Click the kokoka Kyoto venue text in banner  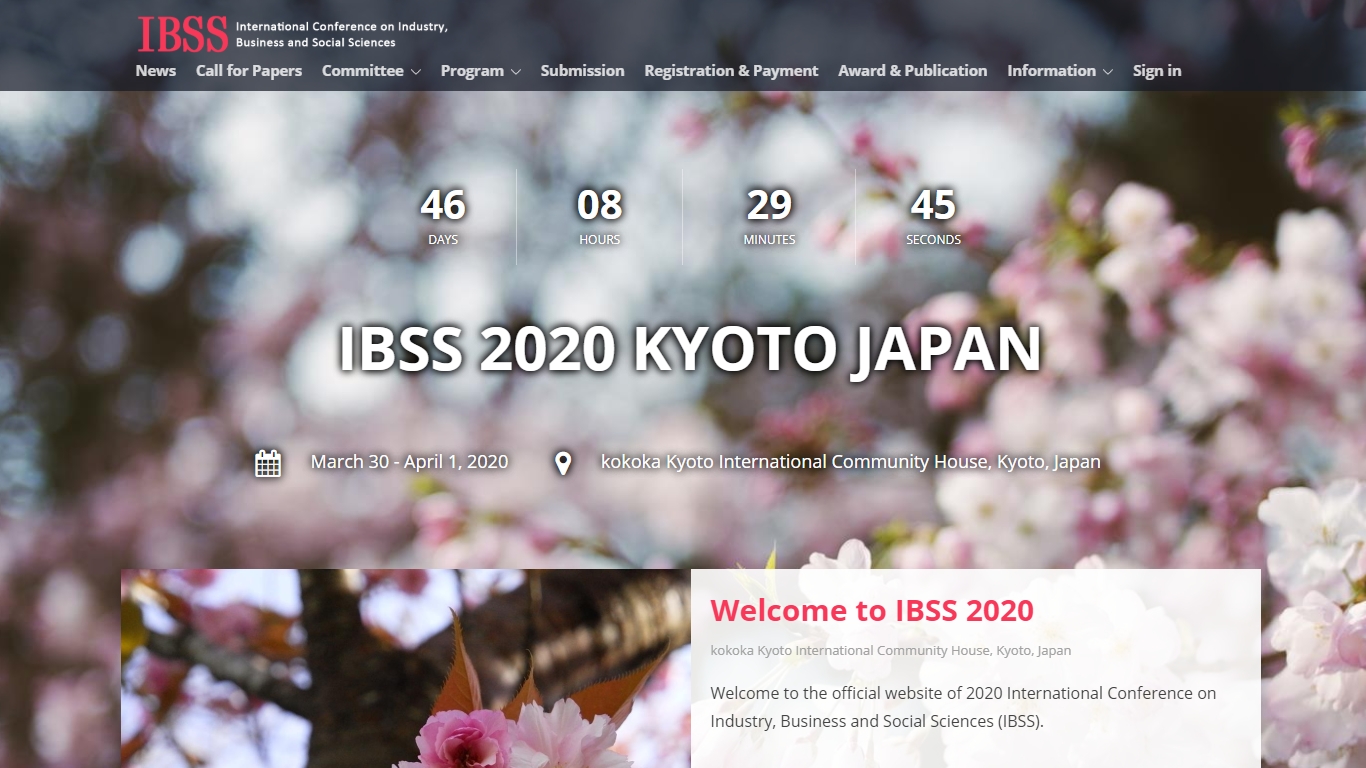pyautogui.click(x=851, y=462)
